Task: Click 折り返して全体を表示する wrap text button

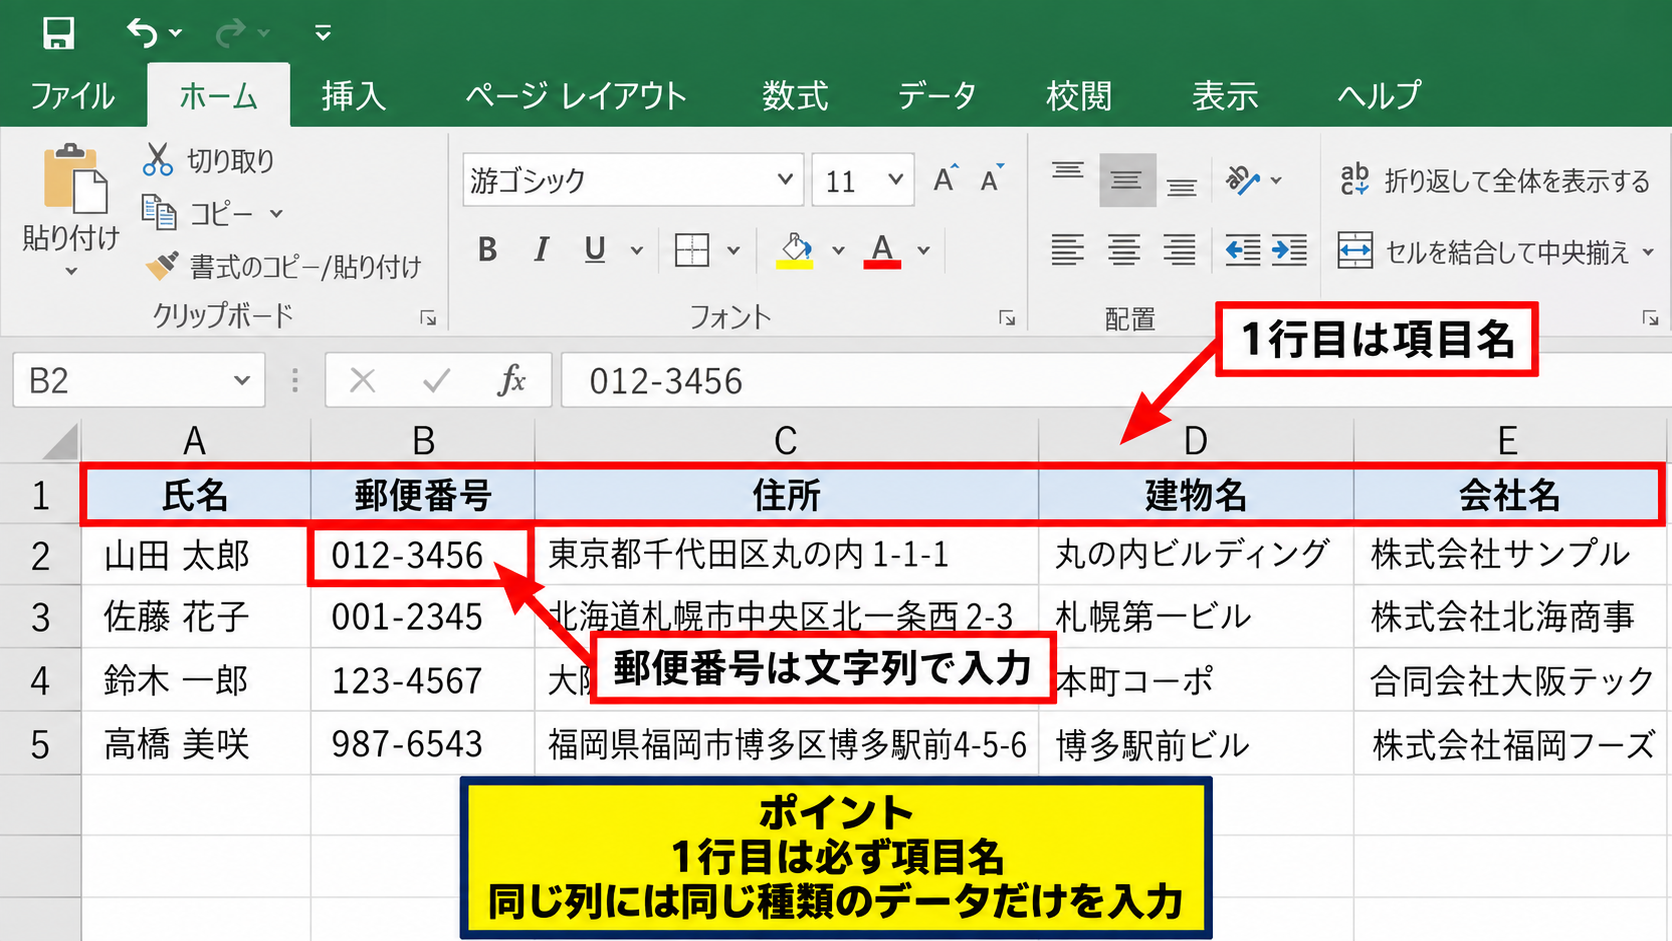Action: click(x=1495, y=181)
